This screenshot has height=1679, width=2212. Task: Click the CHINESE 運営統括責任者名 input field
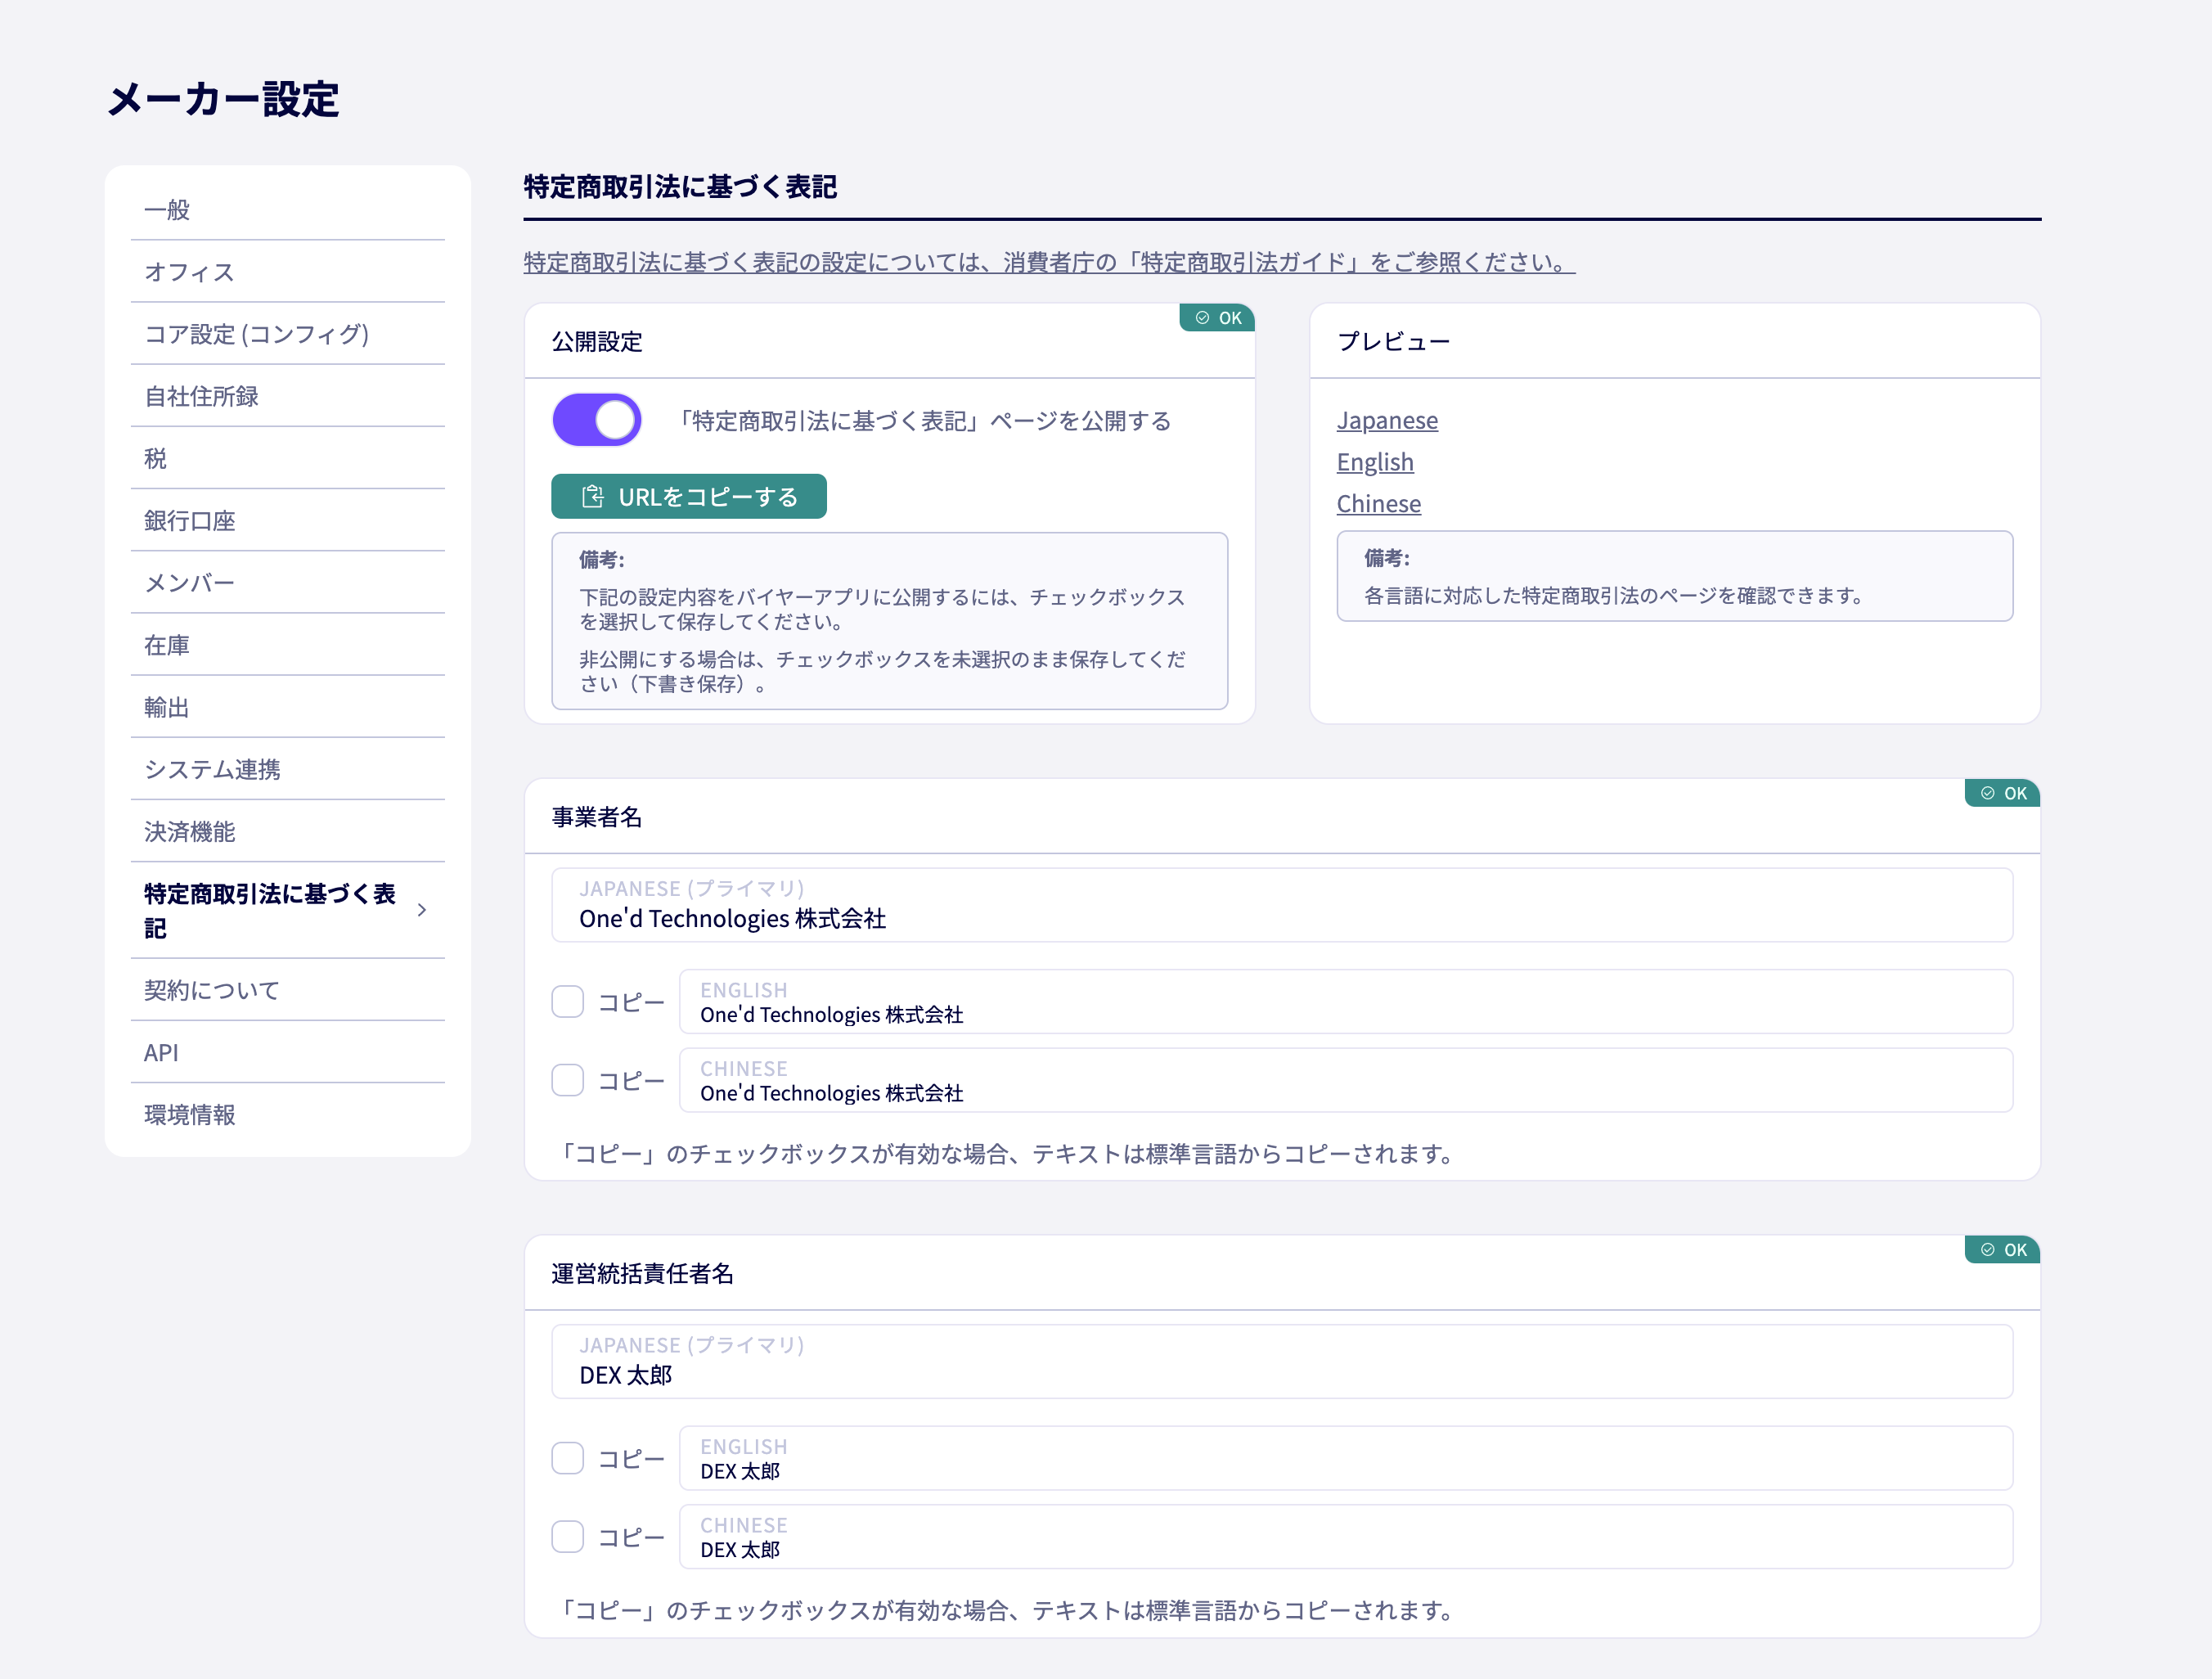(x=1346, y=1537)
